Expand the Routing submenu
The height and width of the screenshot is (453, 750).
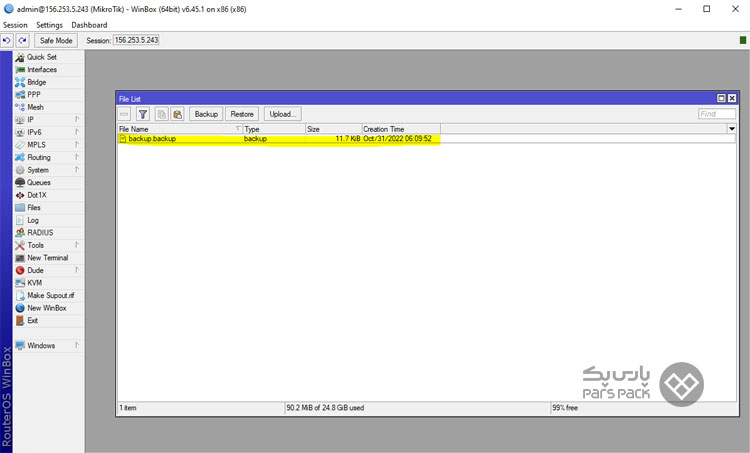(38, 158)
